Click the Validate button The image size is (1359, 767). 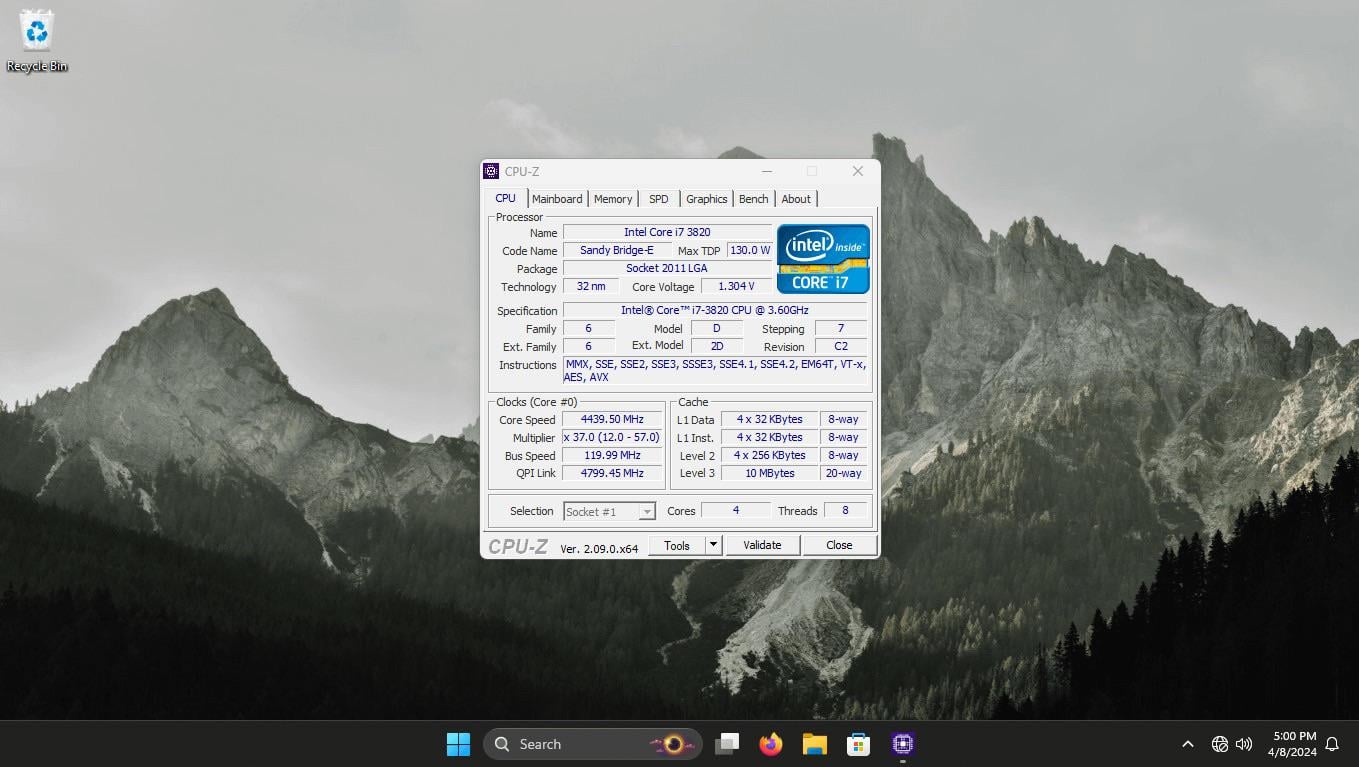pos(762,545)
